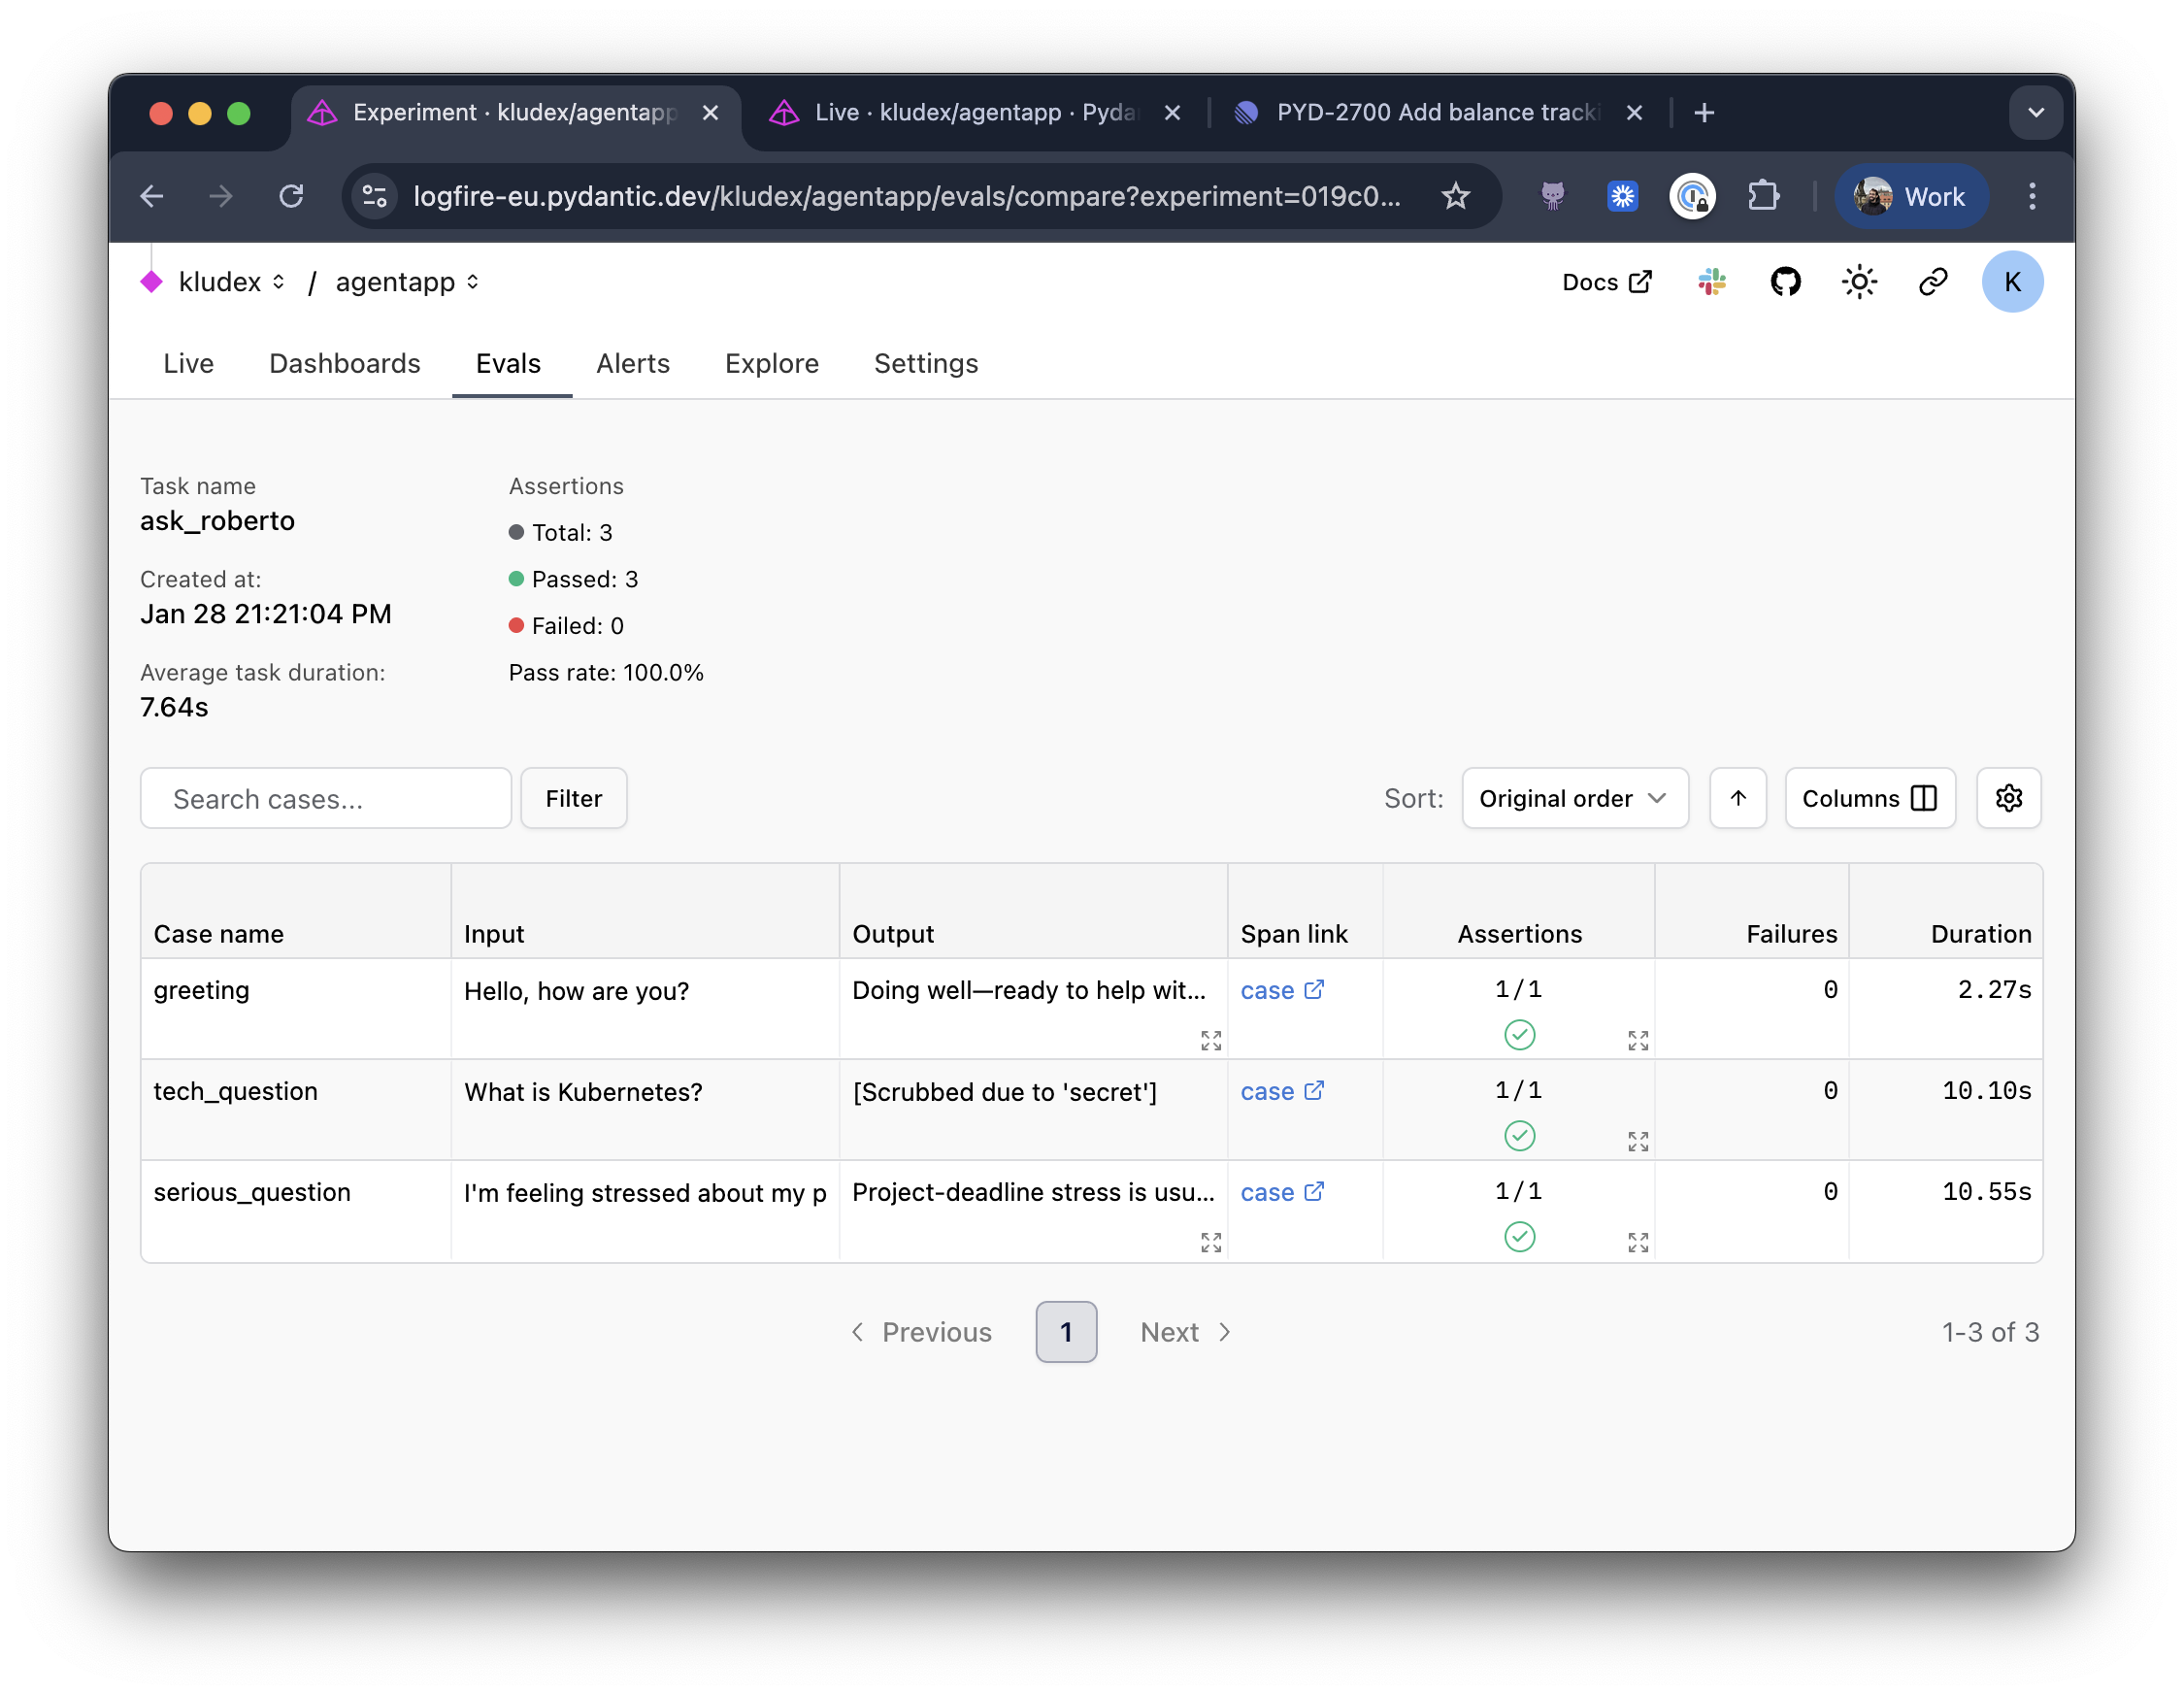The height and width of the screenshot is (1695, 2184).
Task: Click the Filter button
Action: pyautogui.click(x=573, y=798)
